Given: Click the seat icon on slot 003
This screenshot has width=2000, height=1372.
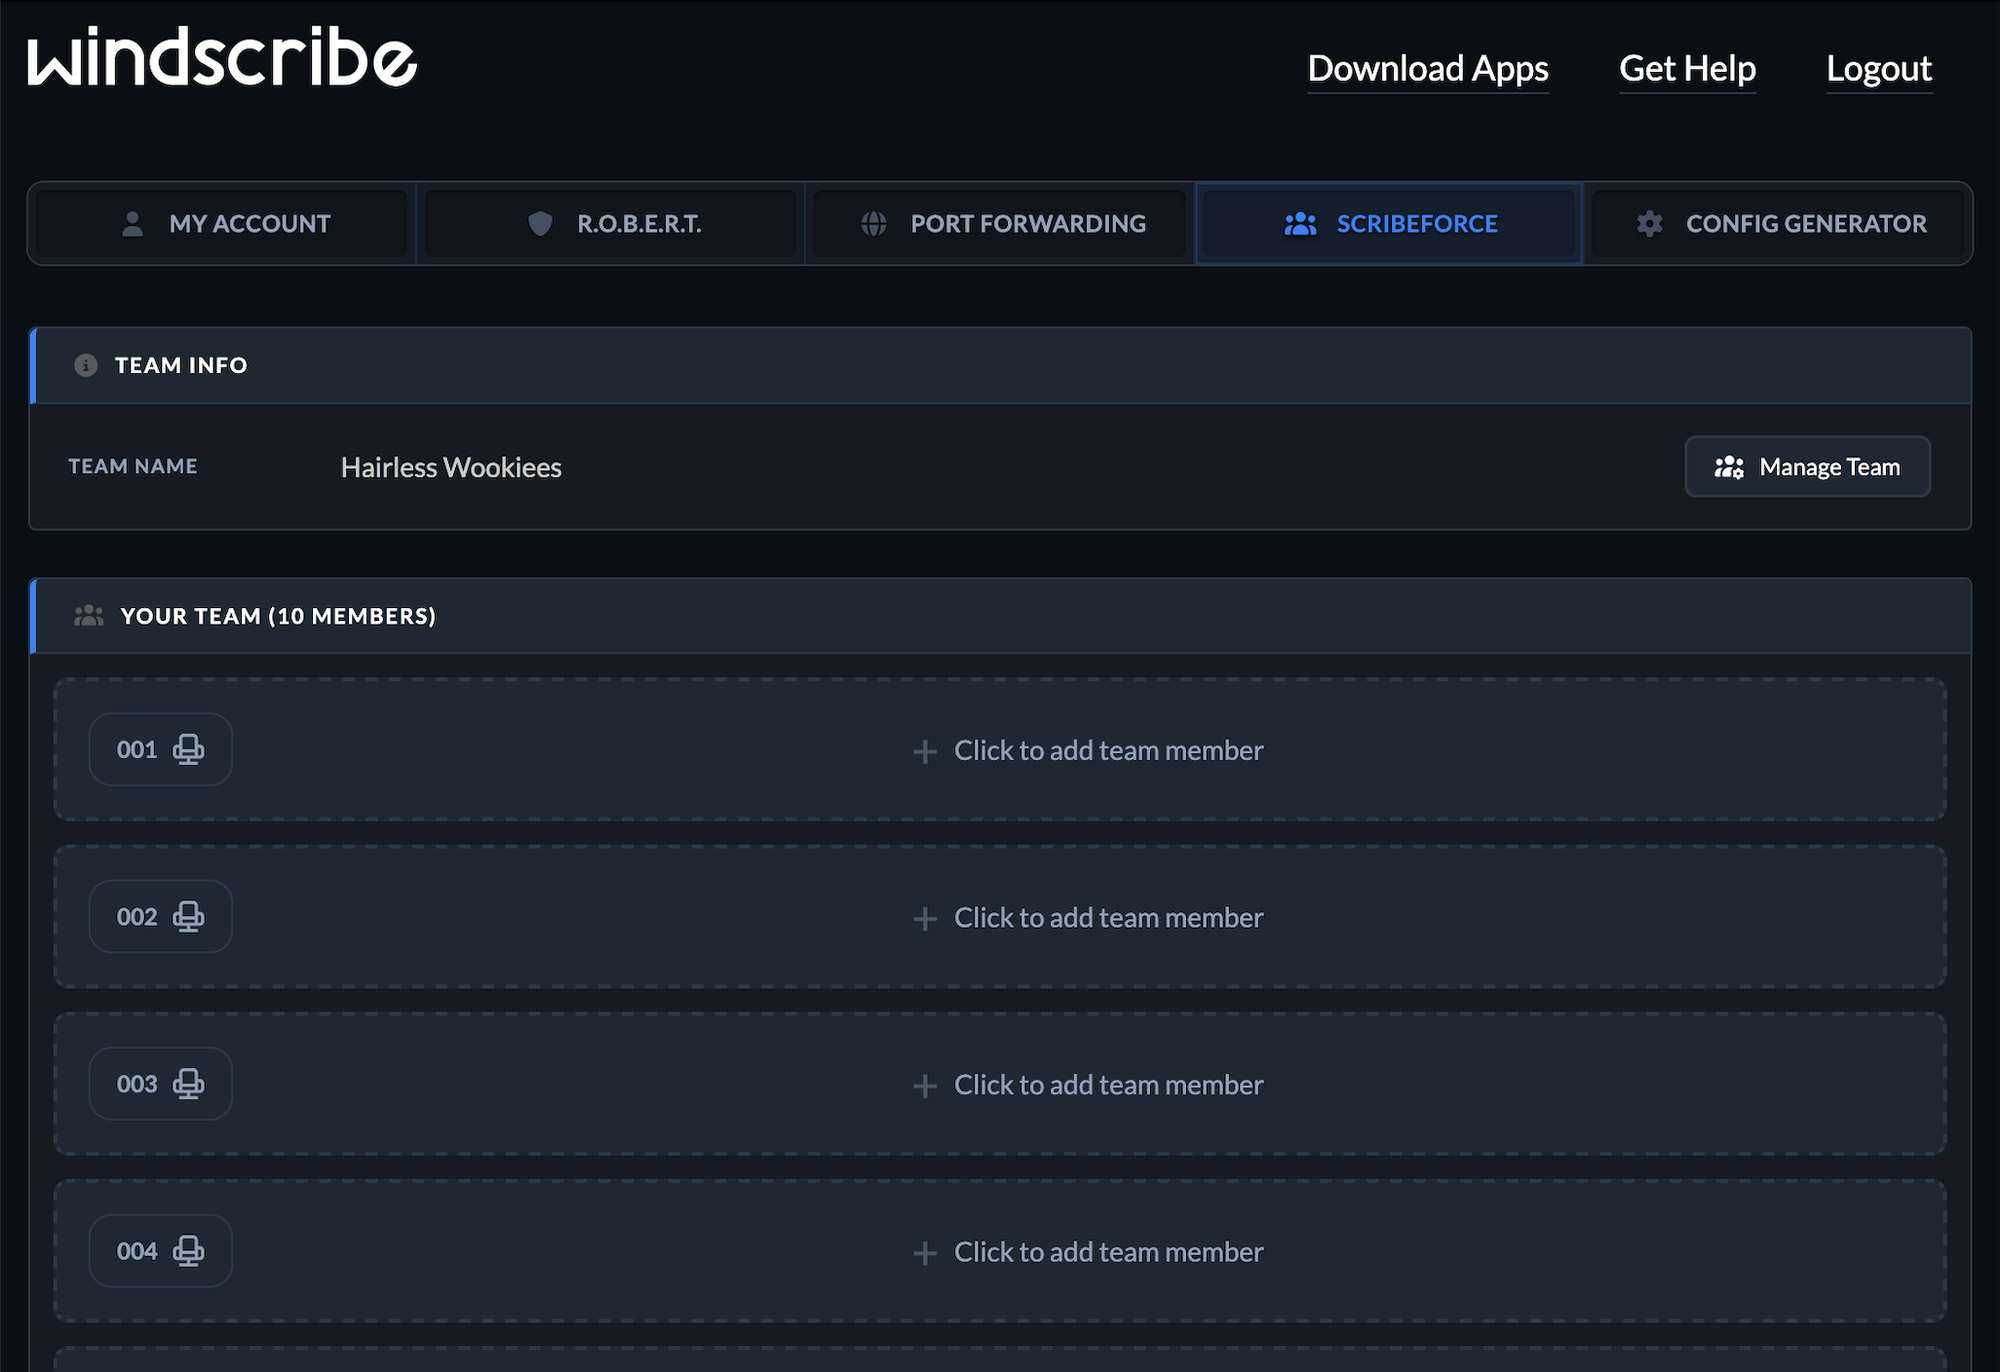Looking at the screenshot, I should point(188,1083).
